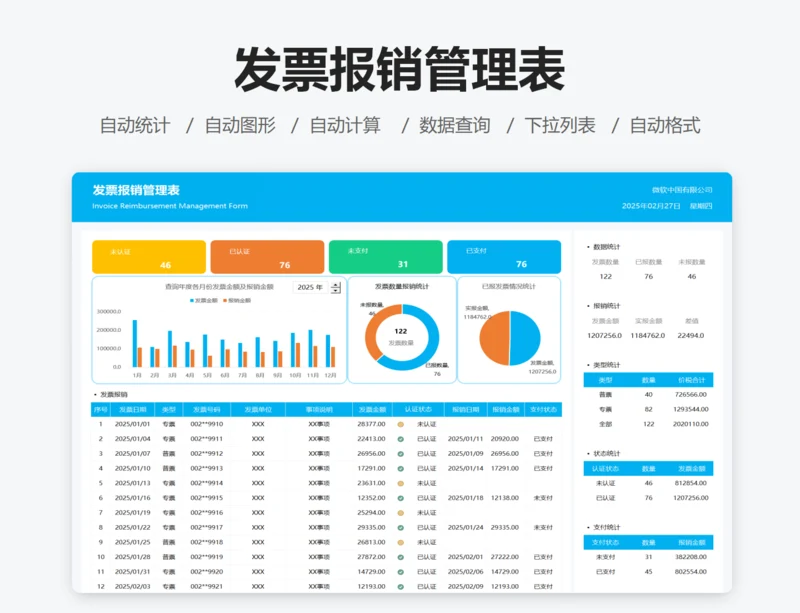
Task: Select the 认证状态 header in 状态统计
Action: point(605,469)
